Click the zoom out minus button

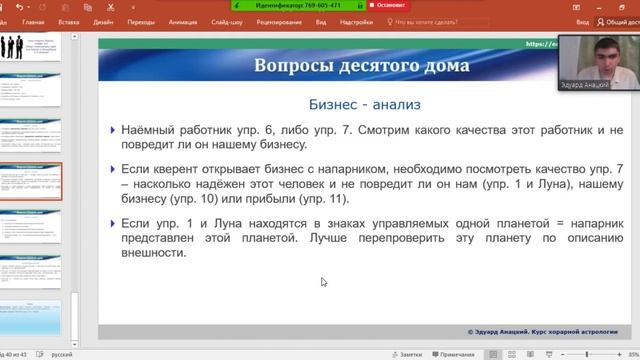click(x=563, y=355)
